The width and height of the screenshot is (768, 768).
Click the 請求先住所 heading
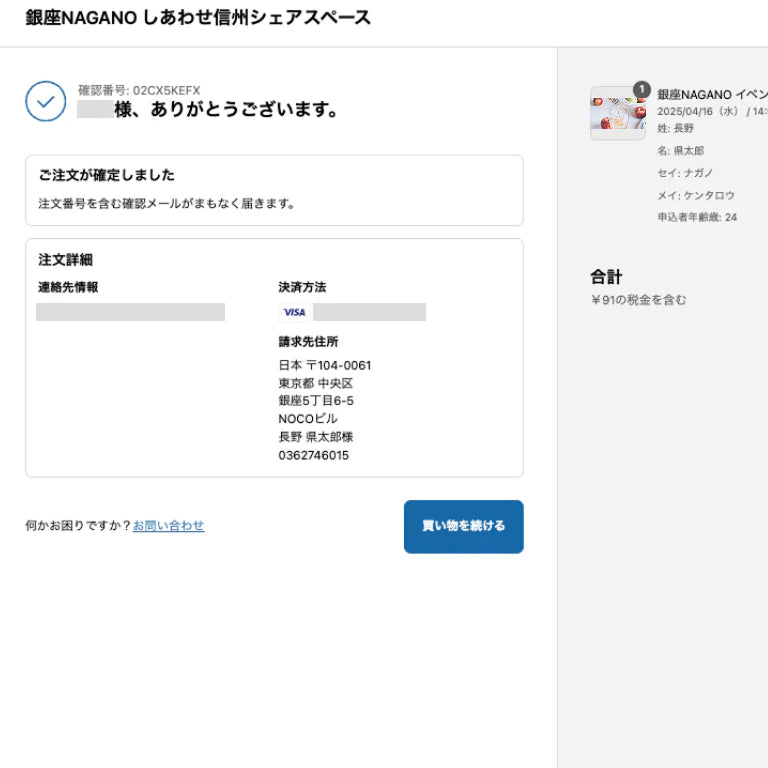click(x=308, y=342)
